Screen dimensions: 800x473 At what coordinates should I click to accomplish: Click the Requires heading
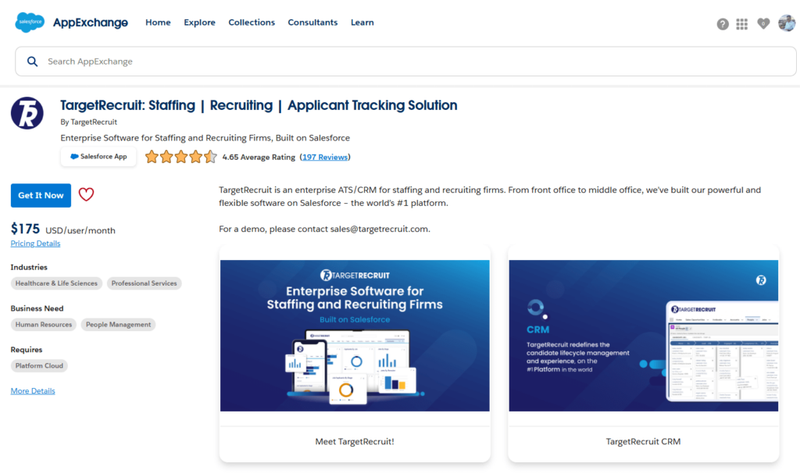coord(27,350)
